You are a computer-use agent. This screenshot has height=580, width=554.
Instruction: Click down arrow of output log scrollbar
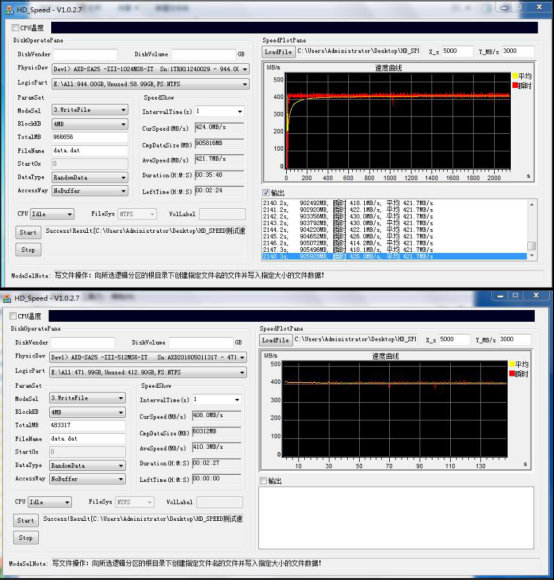(532, 256)
